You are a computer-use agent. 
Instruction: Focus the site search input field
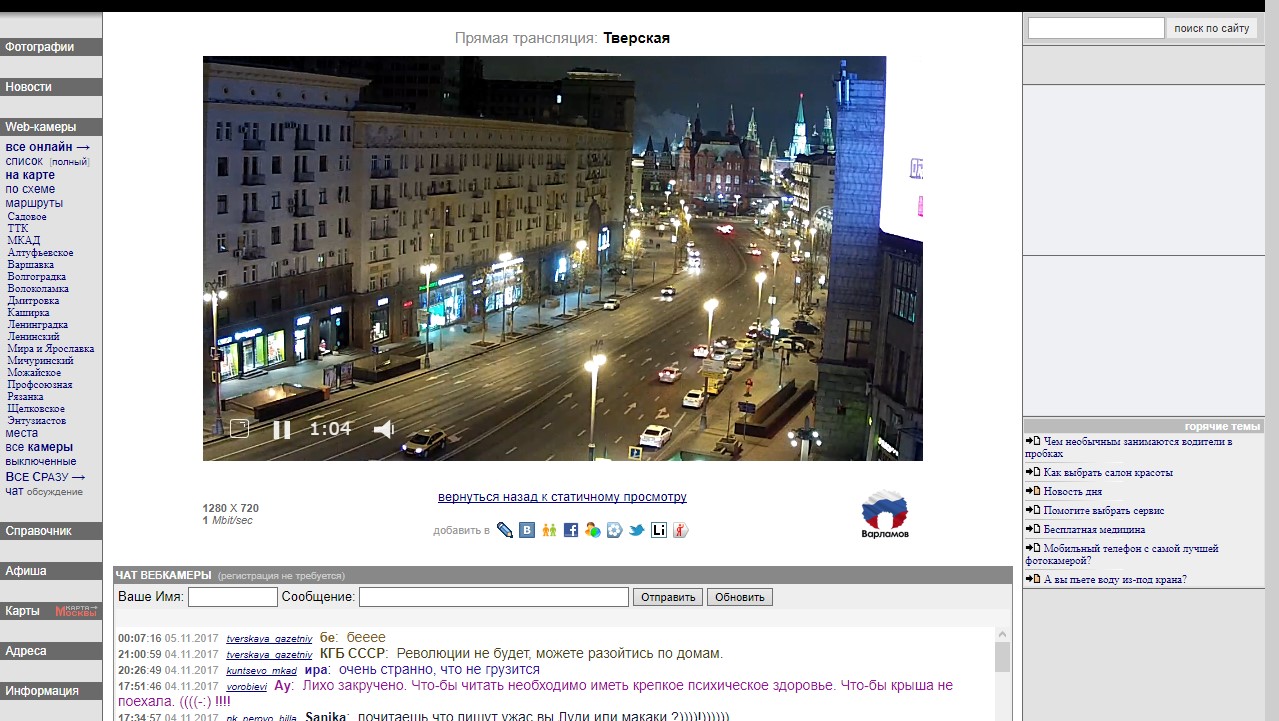[x=1096, y=28]
